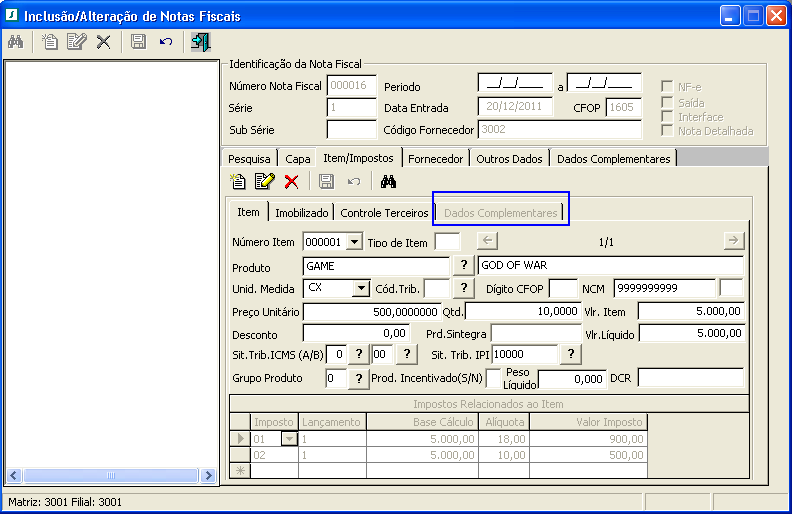Click the Desconto input field

pyautogui.click(x=356, y=333)
